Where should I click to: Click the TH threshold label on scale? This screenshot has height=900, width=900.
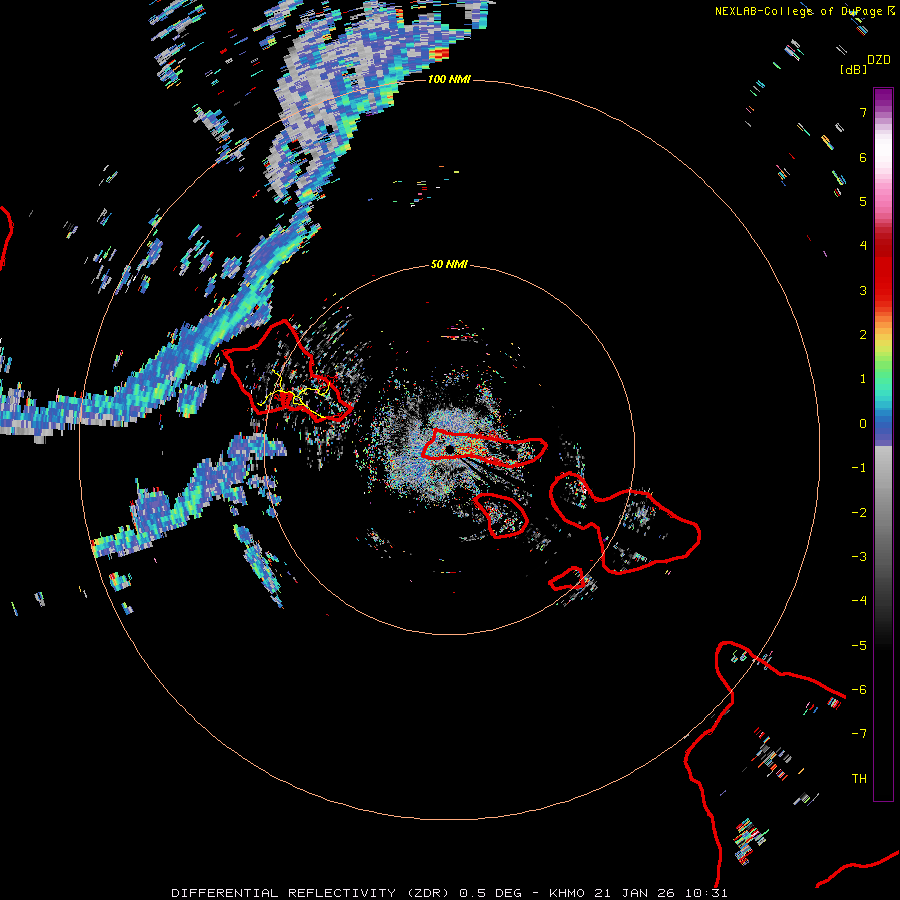click(859, 779)
